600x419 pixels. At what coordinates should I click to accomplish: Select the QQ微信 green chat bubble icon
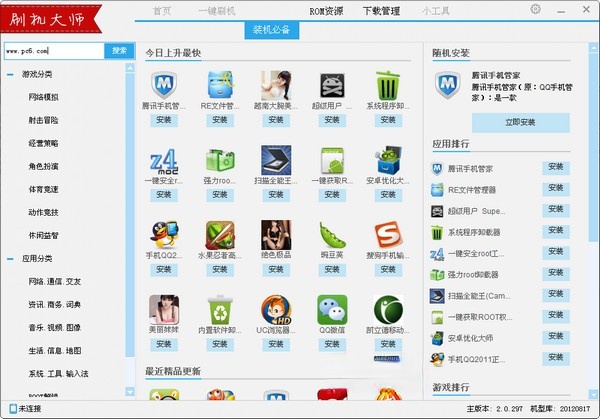332,310
